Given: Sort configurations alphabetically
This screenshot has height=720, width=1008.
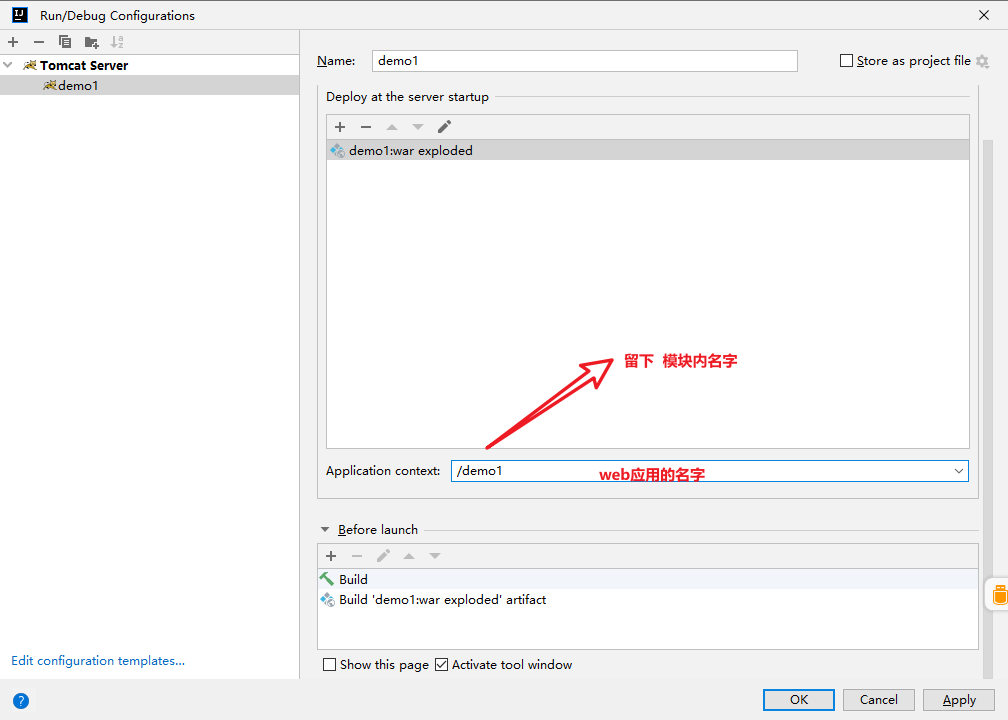Looking at the screenshot, I should tap(117, 42).
